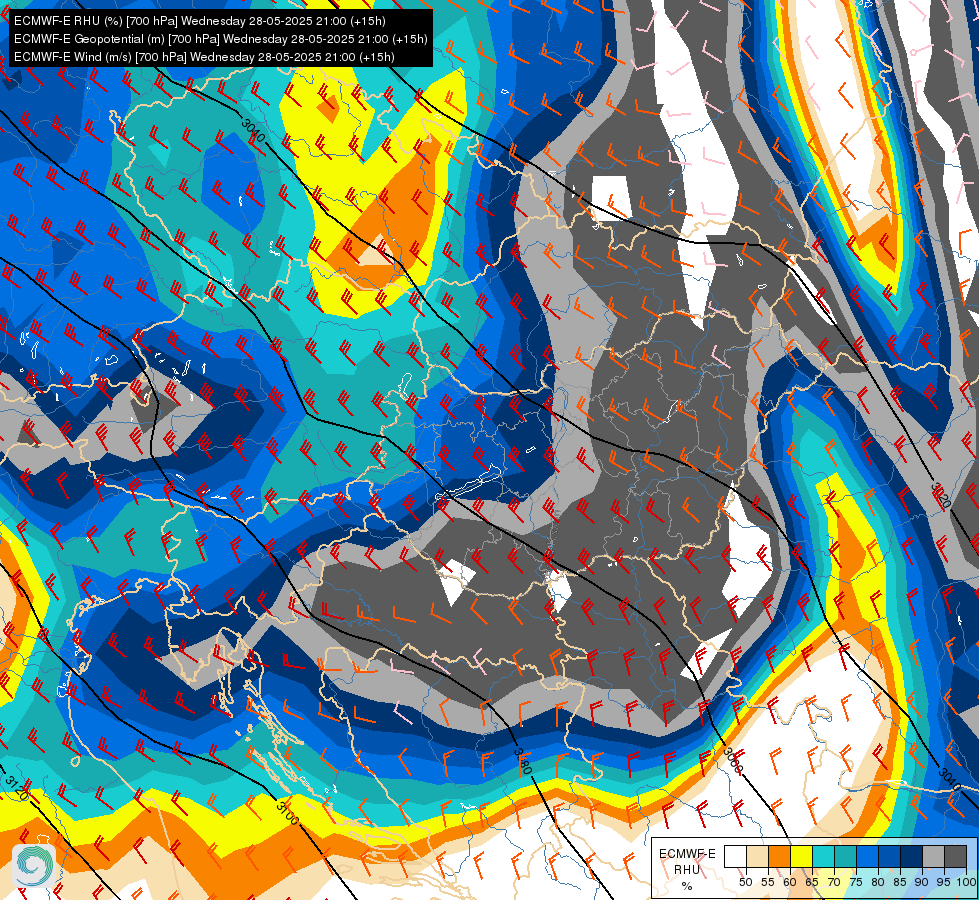Click the 3100 geopotential contour label

coord(287,813)
